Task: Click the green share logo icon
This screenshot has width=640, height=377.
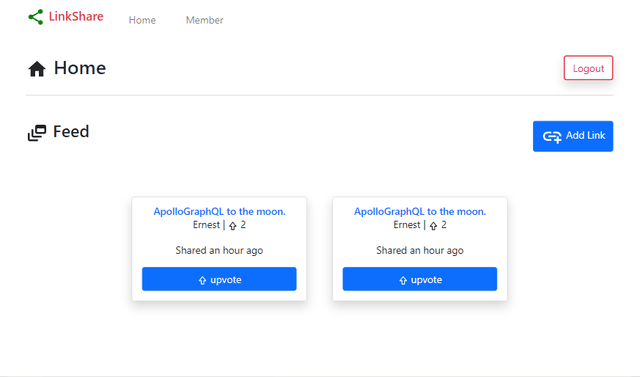Action: pos(36,17)
